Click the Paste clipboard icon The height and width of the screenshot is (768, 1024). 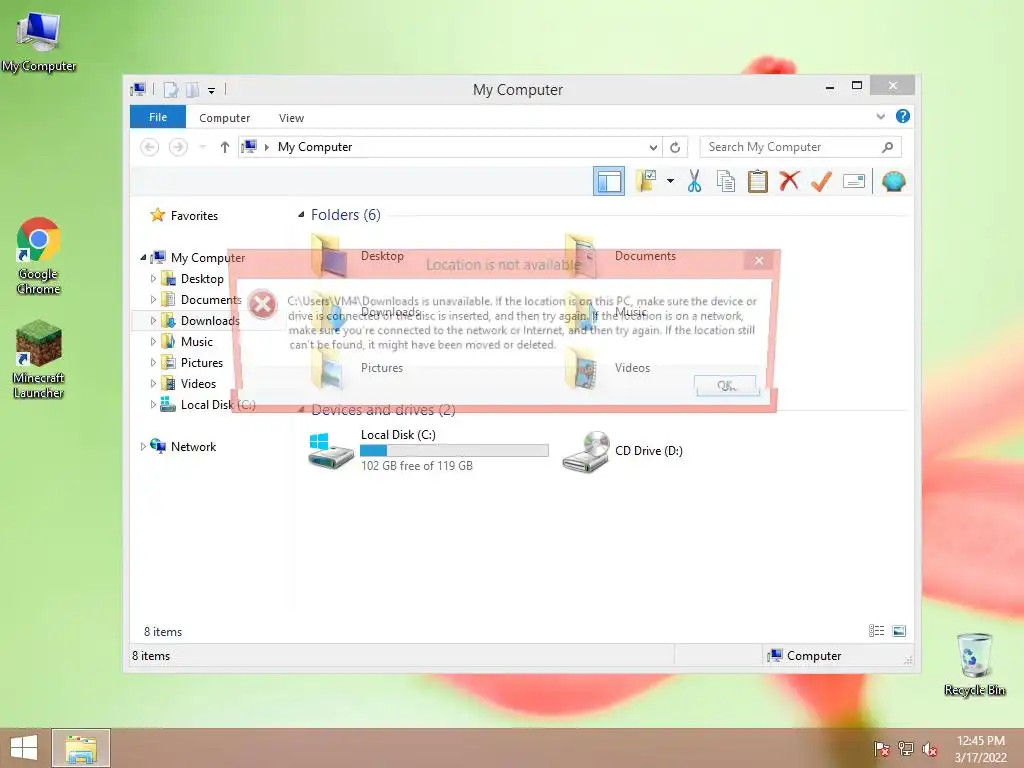point(758,182)
